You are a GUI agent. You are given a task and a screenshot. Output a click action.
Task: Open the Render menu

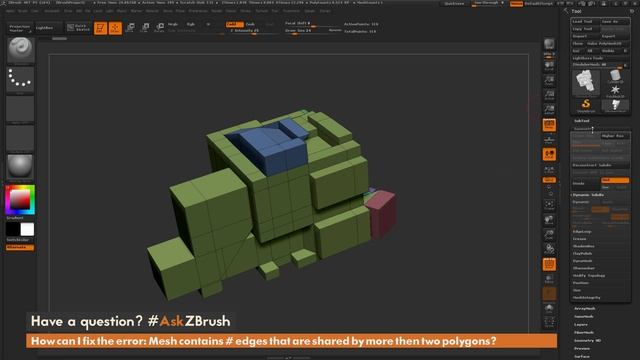tap(216, 11)
